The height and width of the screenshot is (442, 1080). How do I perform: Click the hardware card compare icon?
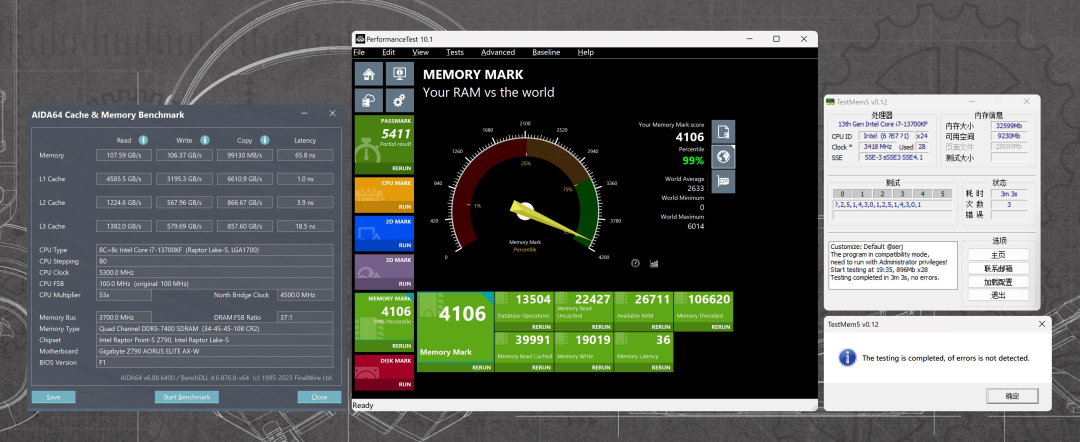pyautogui.click(x=723, y=182)
